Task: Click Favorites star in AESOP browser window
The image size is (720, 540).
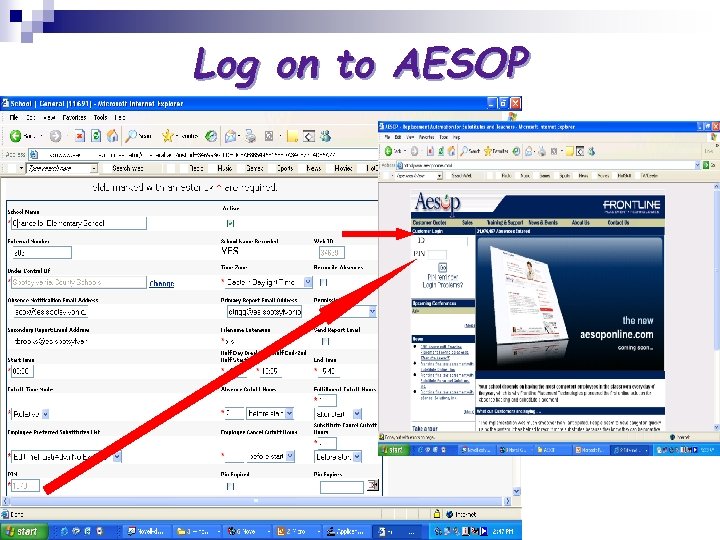Action: click(x=488, y=151)
